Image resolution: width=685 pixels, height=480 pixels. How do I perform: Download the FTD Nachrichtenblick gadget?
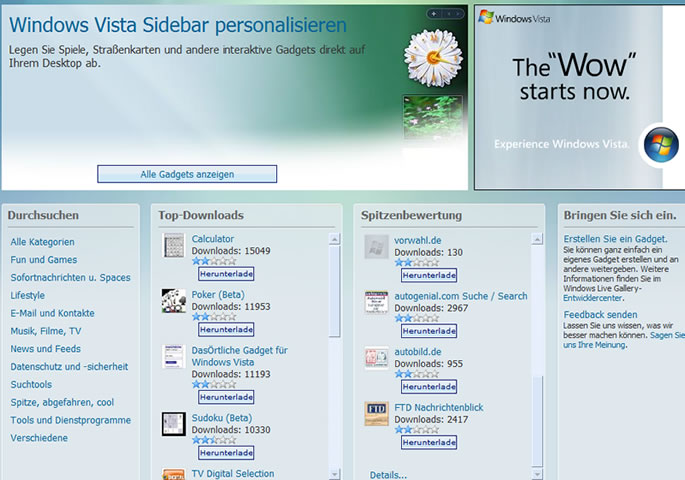point(429,442)
